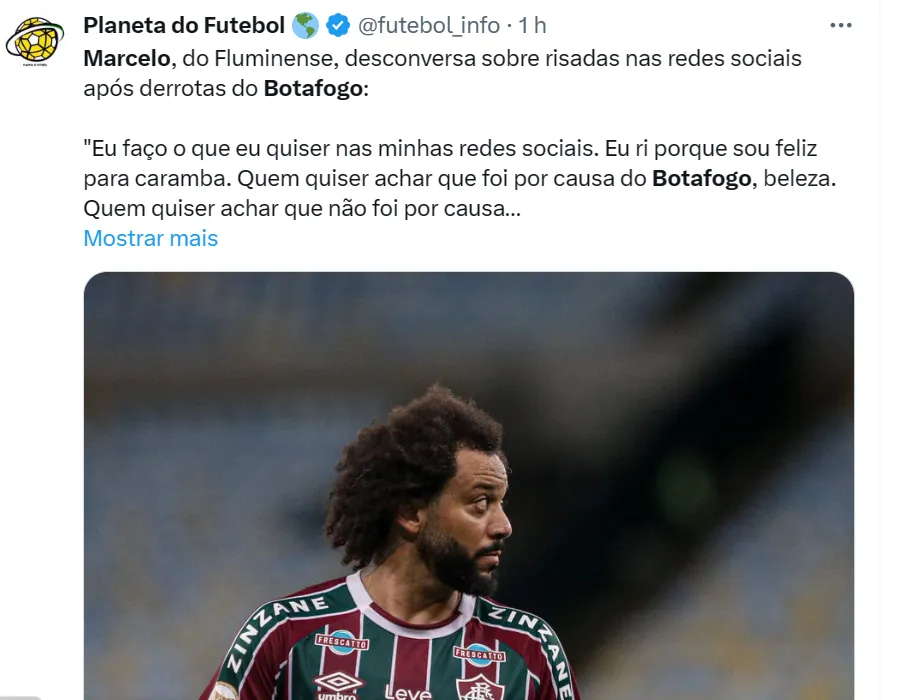Open the tweet's three-dot more options menu

click(840, 26)
